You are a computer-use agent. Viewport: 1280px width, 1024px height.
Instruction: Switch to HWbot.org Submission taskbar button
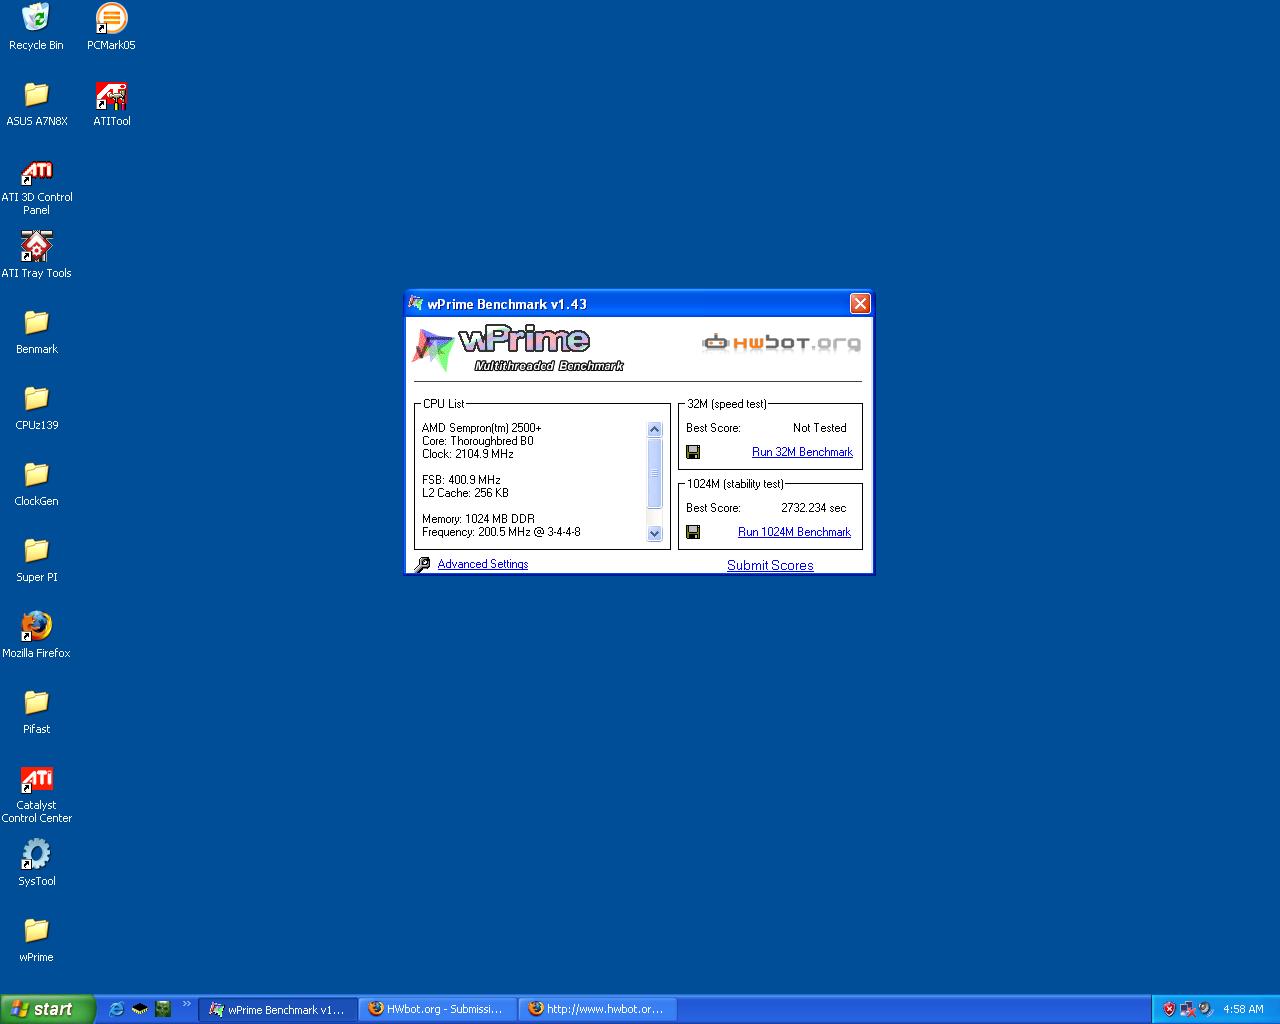point(438,1009)
